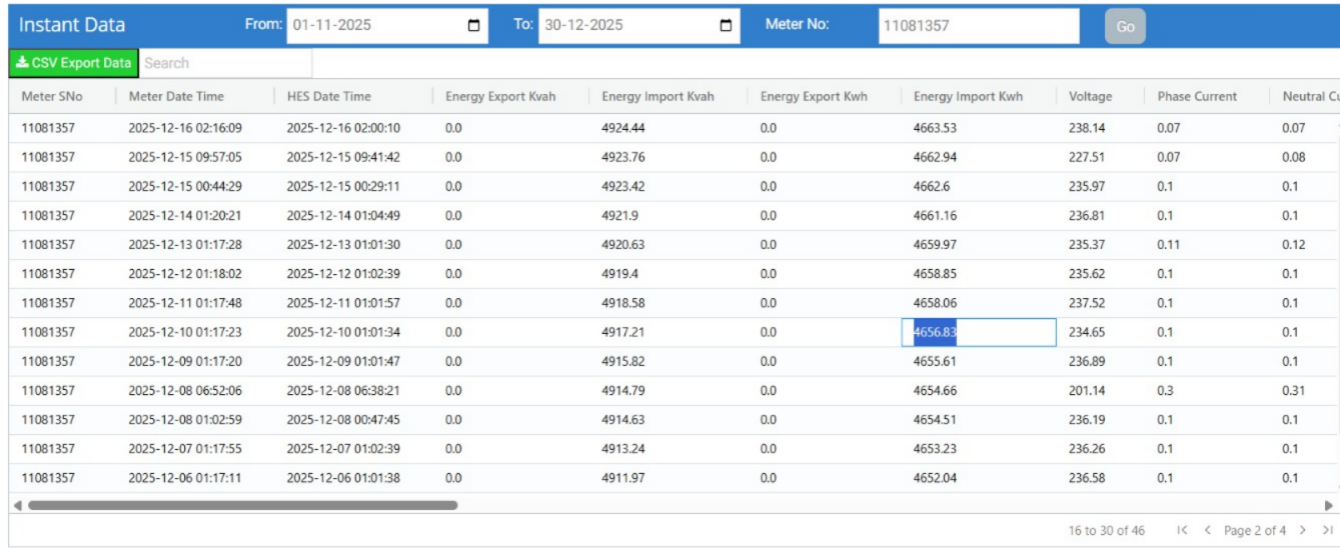Screen dimensions: 1340x548
Task: Click the Energy Import Kvah column header
Action: (657, 97)
